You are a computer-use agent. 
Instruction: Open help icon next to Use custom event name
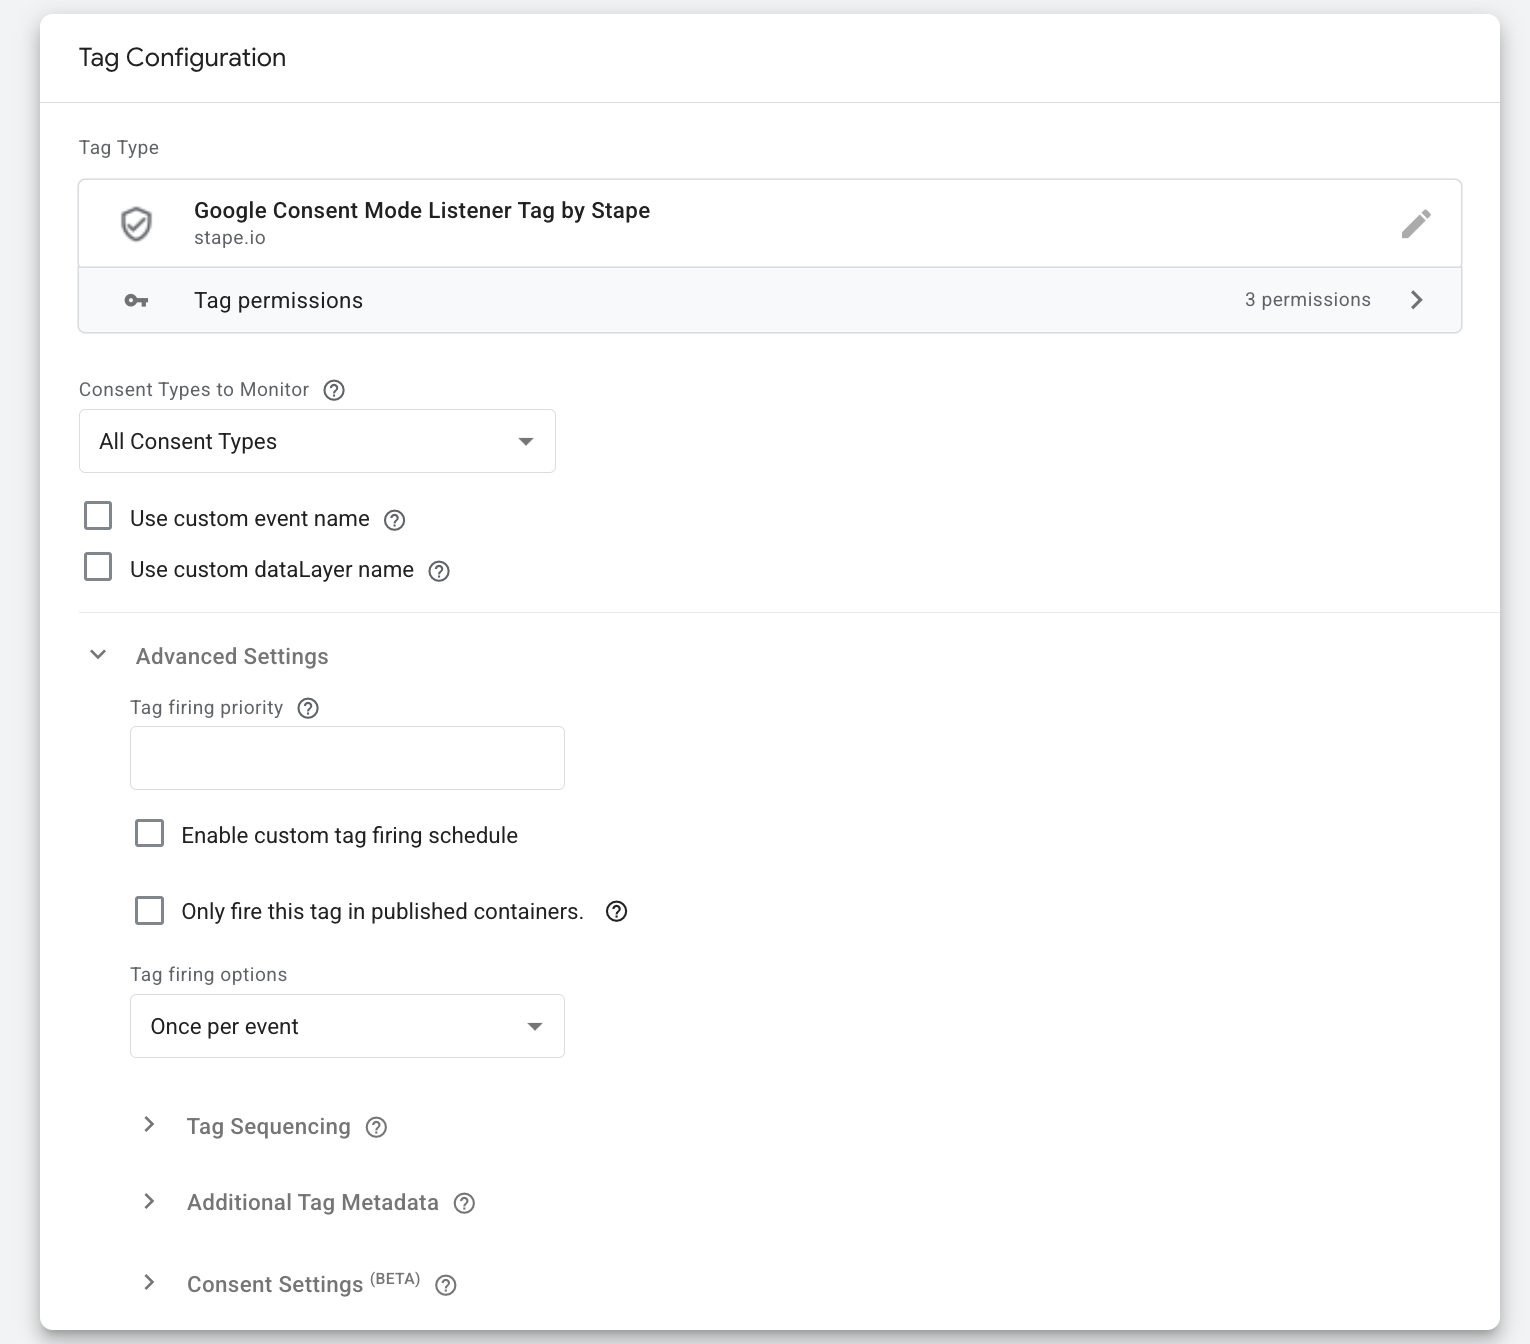[x=395, y=520]
